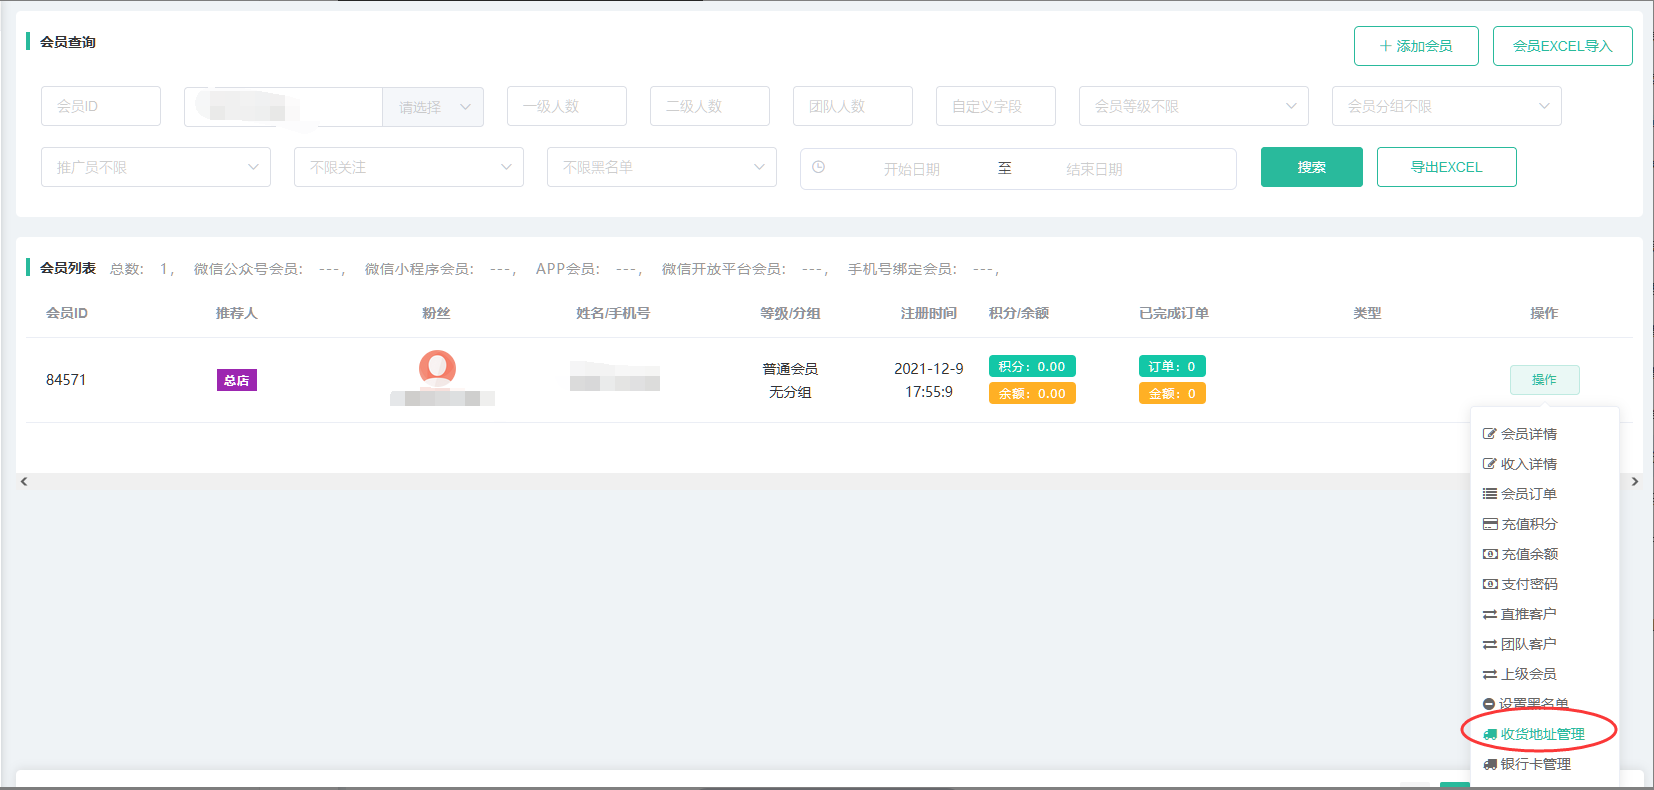The width and height of the screenshot is (1654, 790).
Task: Click the 添加会员 button
Action: tap(1415, 46)
